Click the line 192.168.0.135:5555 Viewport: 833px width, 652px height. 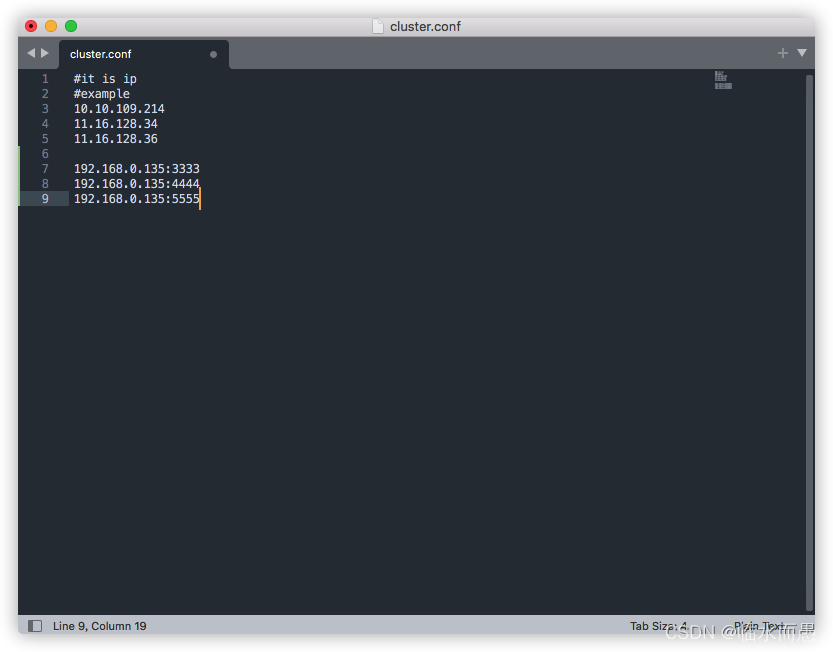point(137,199)
